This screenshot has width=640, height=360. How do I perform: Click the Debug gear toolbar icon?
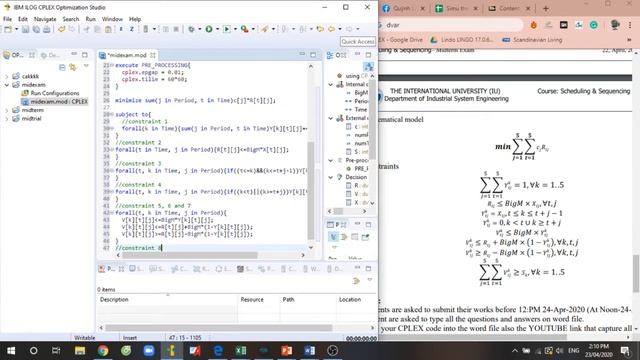(x=191, y=29)
